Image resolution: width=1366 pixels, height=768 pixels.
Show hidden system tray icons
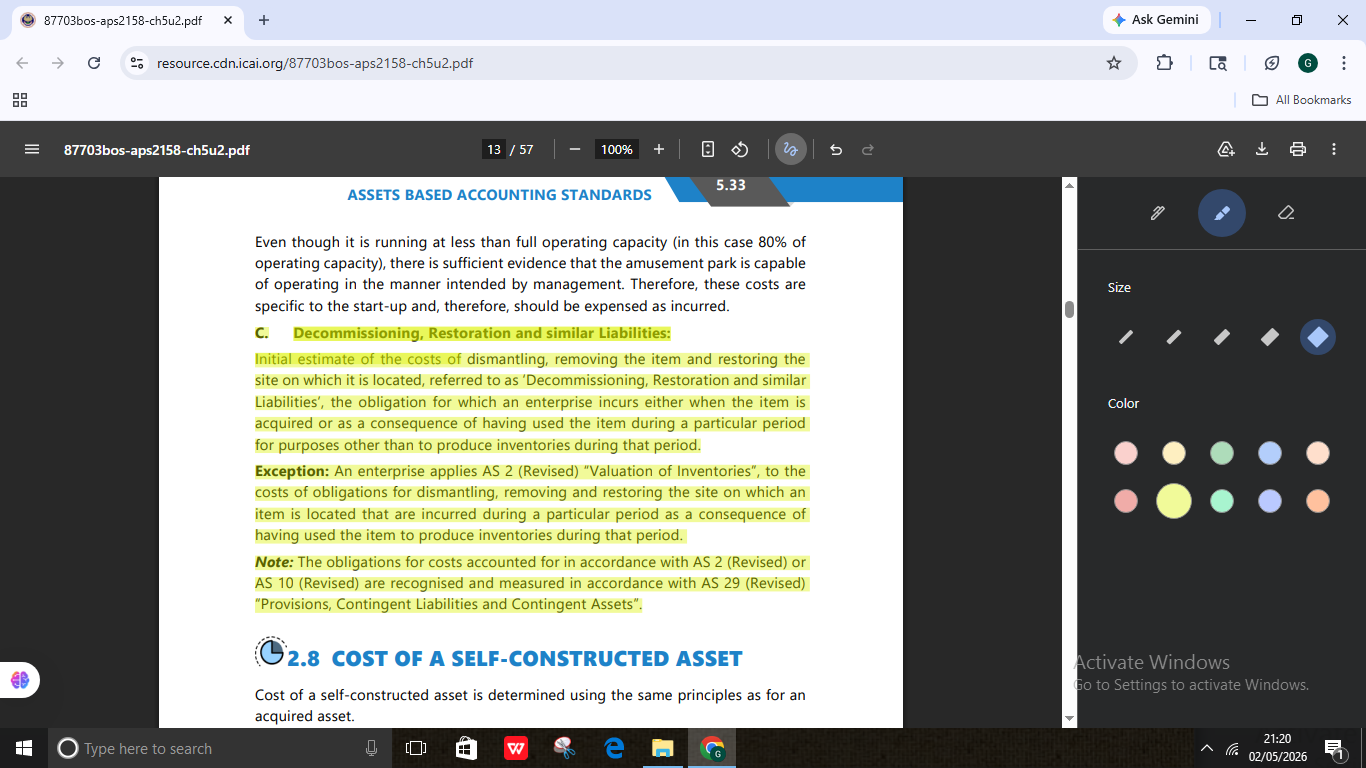click(1207, 748)
